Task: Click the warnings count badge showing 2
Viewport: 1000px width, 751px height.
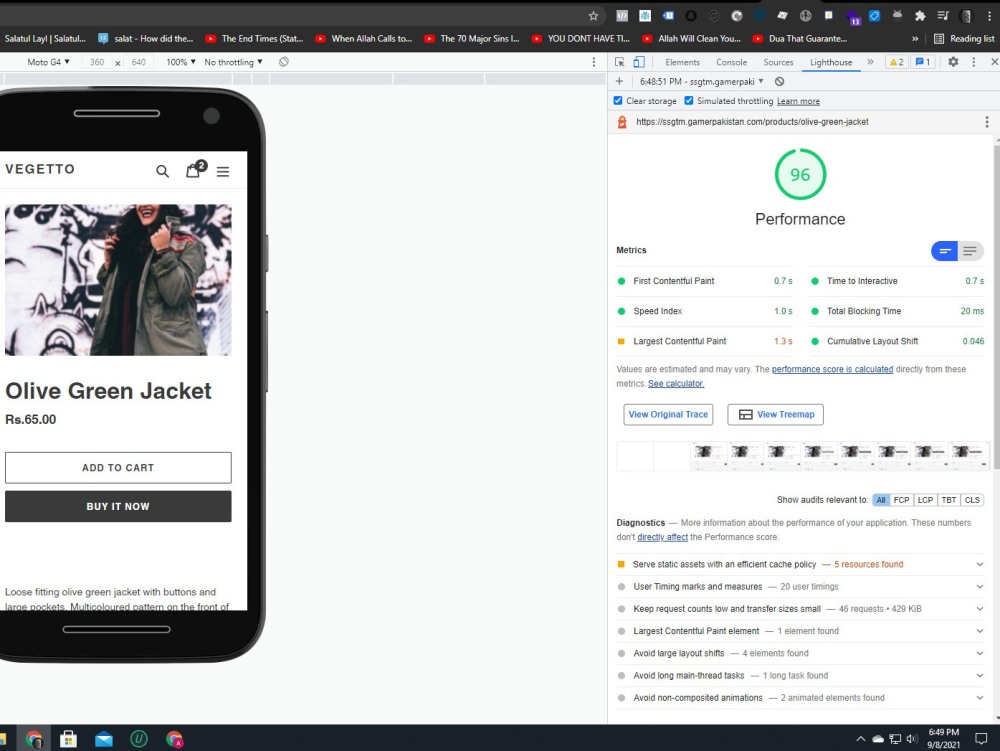Action: (897, 62)
